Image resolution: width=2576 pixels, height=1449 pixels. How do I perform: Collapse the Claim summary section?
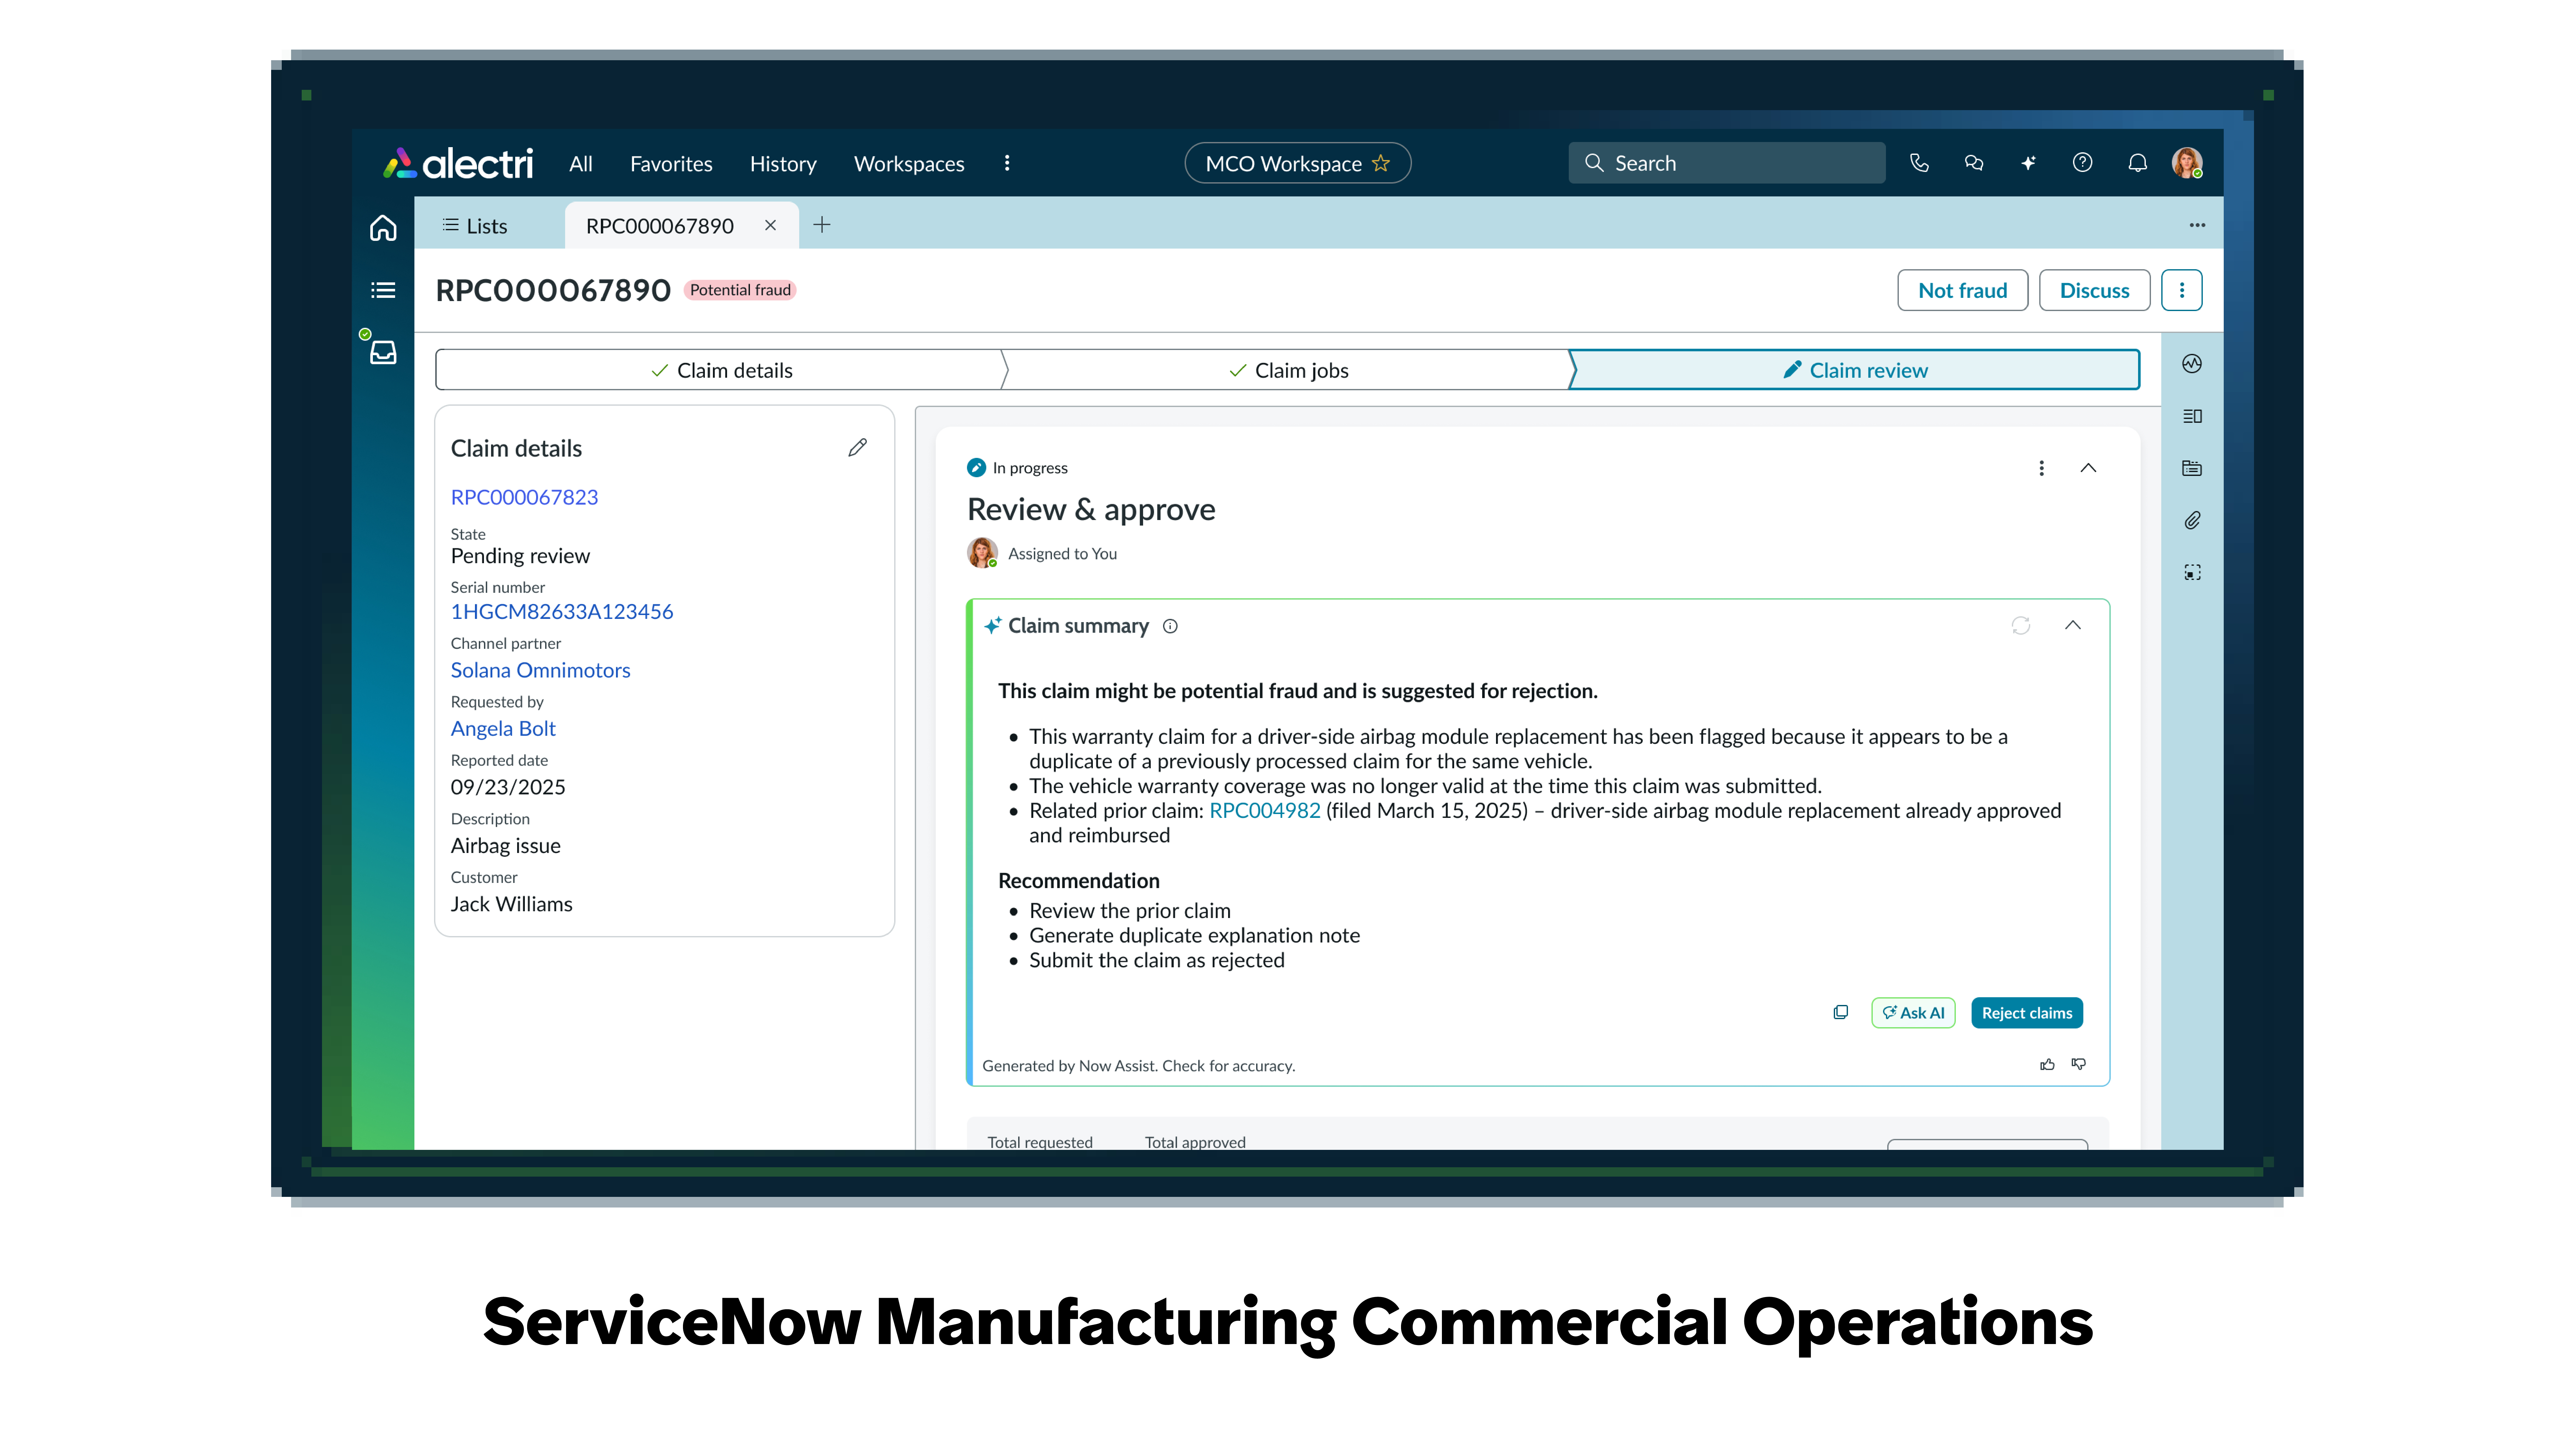click(x=2073, y=625)
